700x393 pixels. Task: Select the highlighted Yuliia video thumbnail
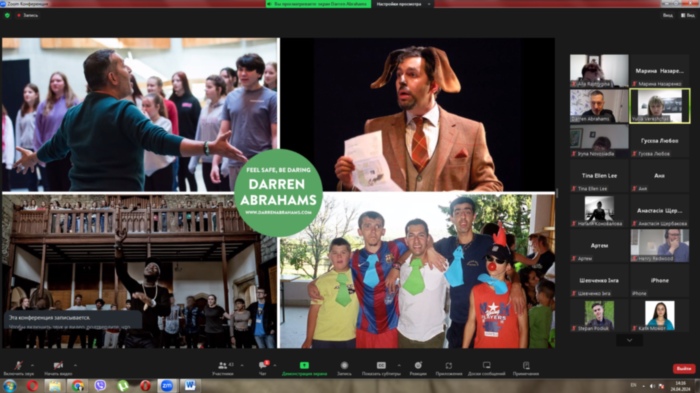(x=659, y=106)
